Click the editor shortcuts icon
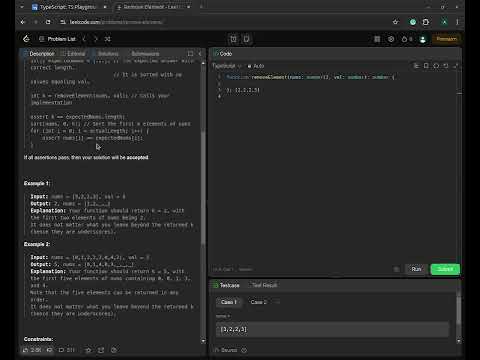The width and height of the screenshot is (480, 360). click(436, 66)
